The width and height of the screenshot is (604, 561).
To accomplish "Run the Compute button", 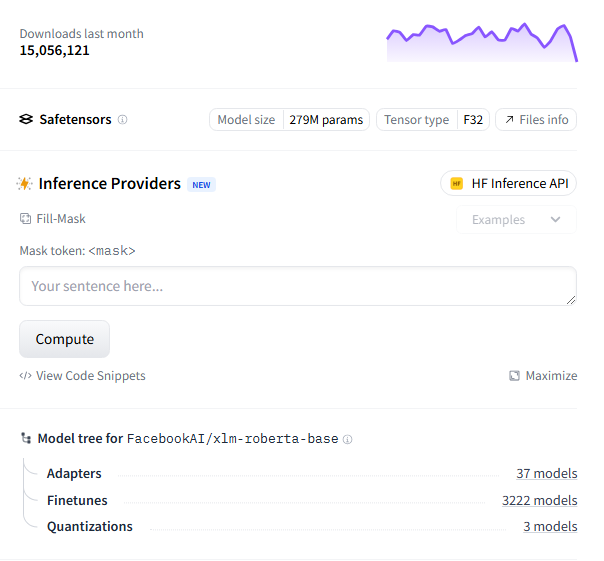I will 64,339.
